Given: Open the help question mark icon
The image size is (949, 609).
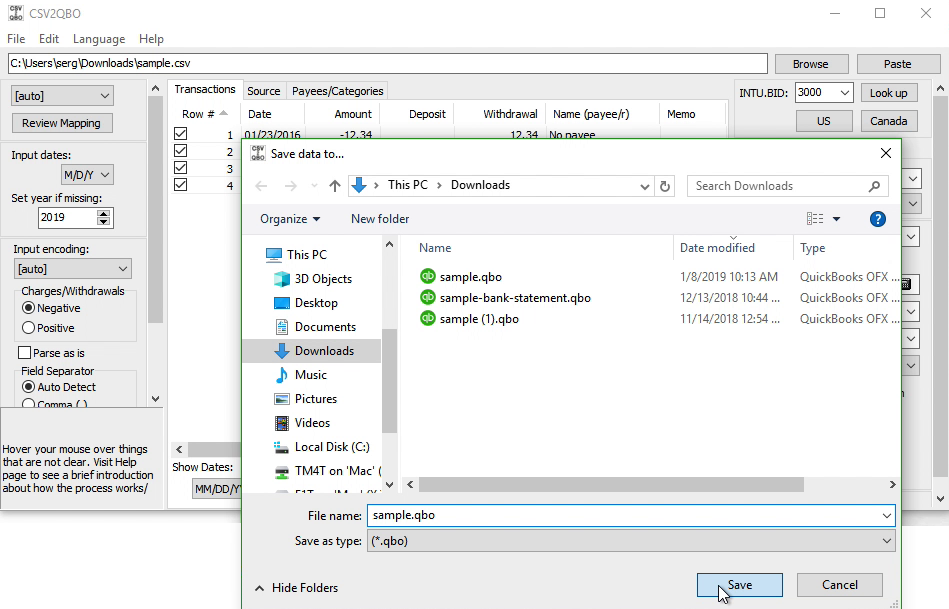Looking at the screenshot, I should tap(878, 219).
